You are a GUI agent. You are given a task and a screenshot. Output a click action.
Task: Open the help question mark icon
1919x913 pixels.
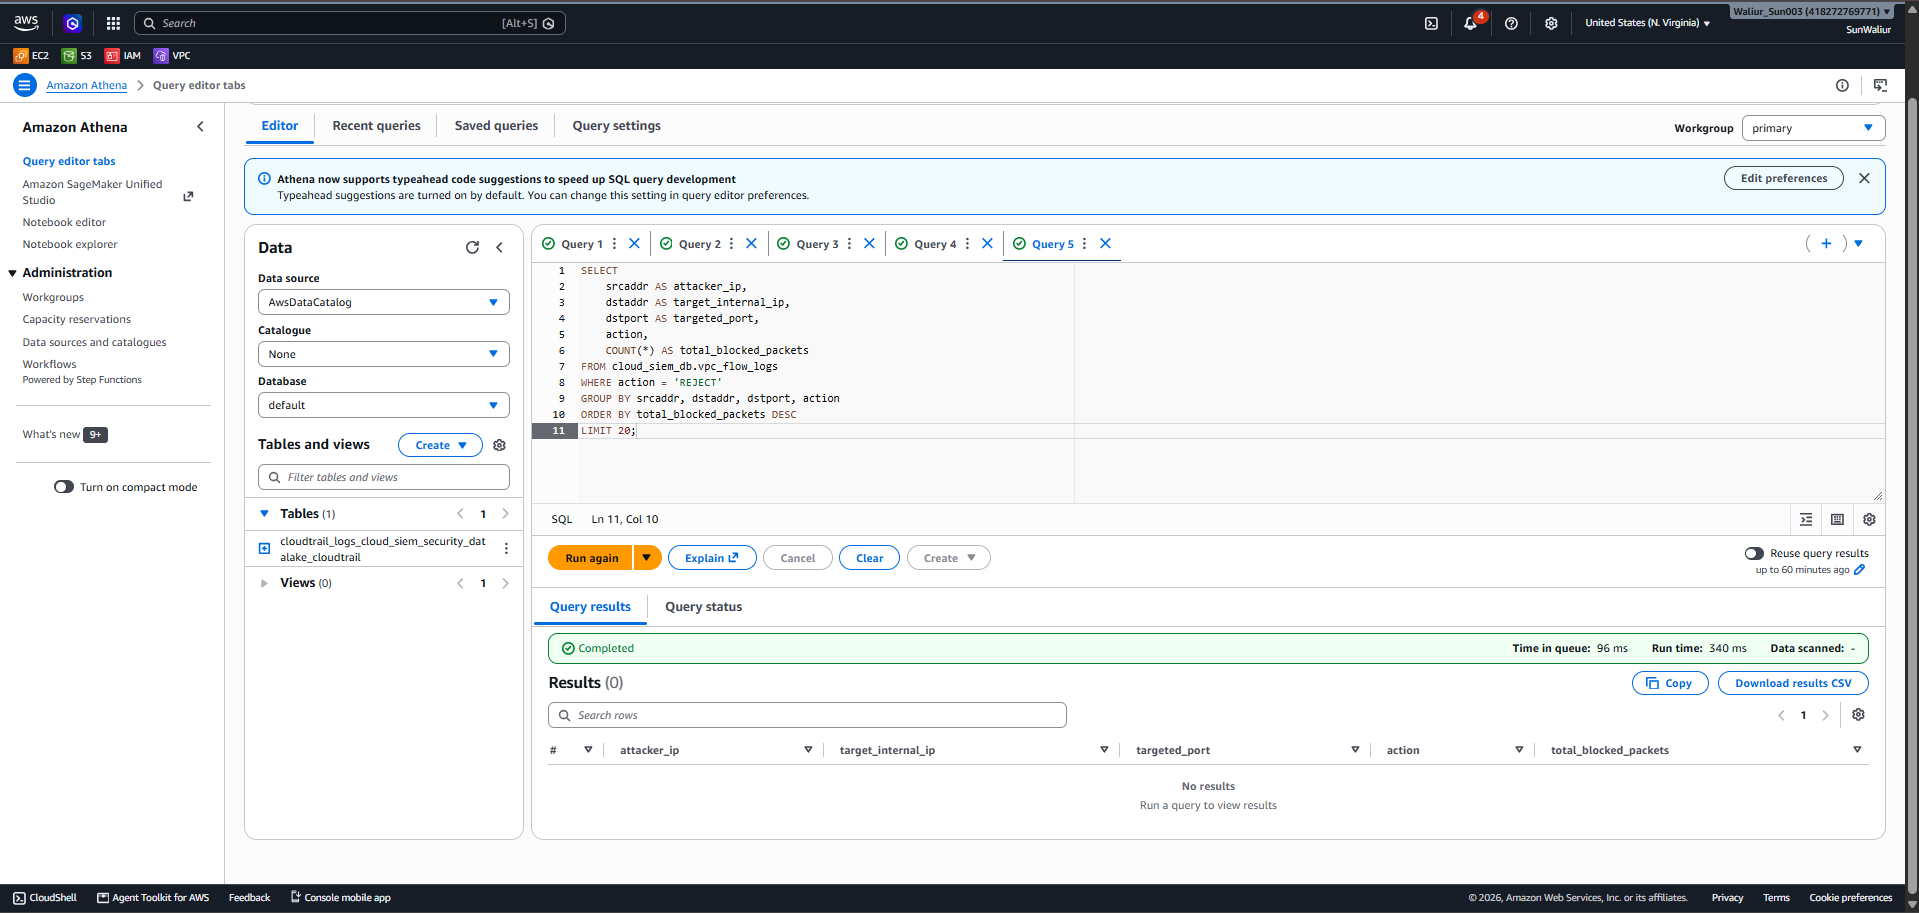[1511, 23]
